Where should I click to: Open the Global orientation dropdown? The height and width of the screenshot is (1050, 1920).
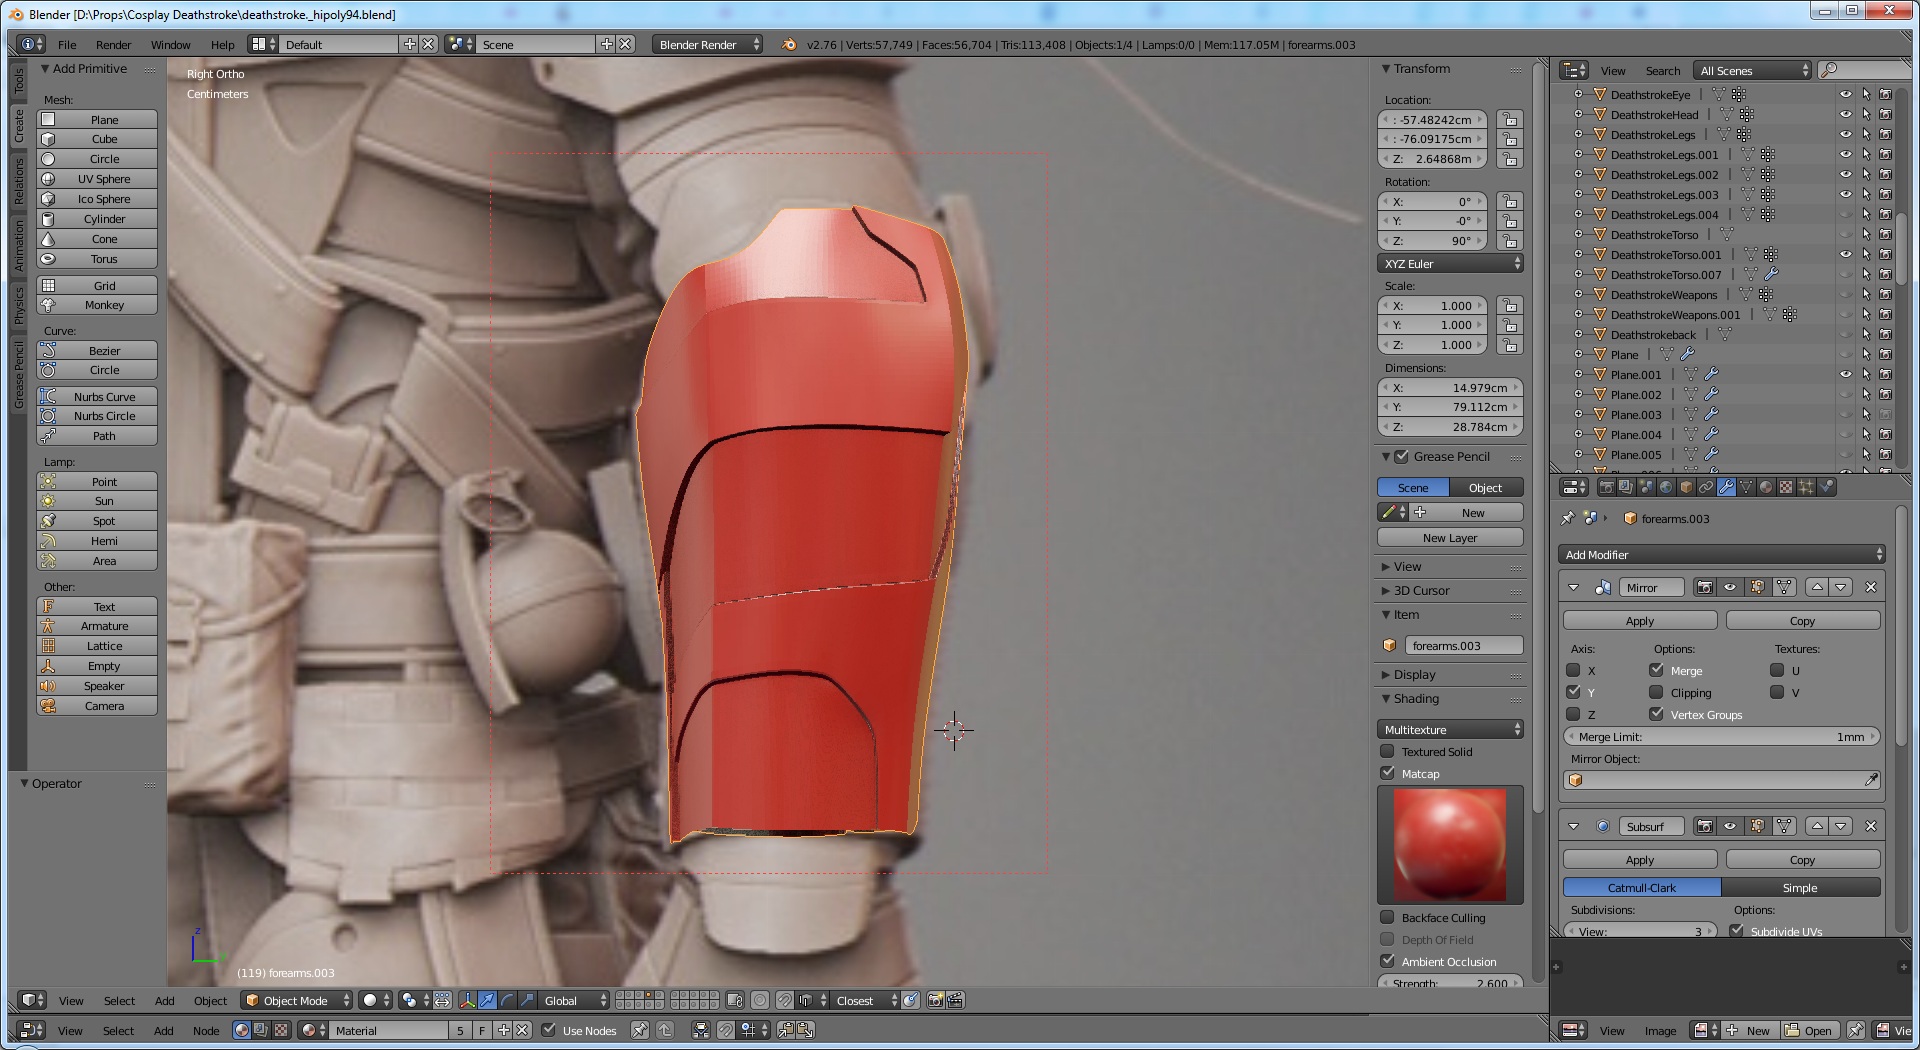click(x=573, y=1000)
